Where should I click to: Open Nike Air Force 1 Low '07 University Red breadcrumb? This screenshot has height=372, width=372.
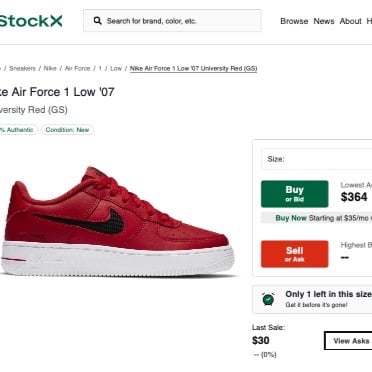(193, 68)
